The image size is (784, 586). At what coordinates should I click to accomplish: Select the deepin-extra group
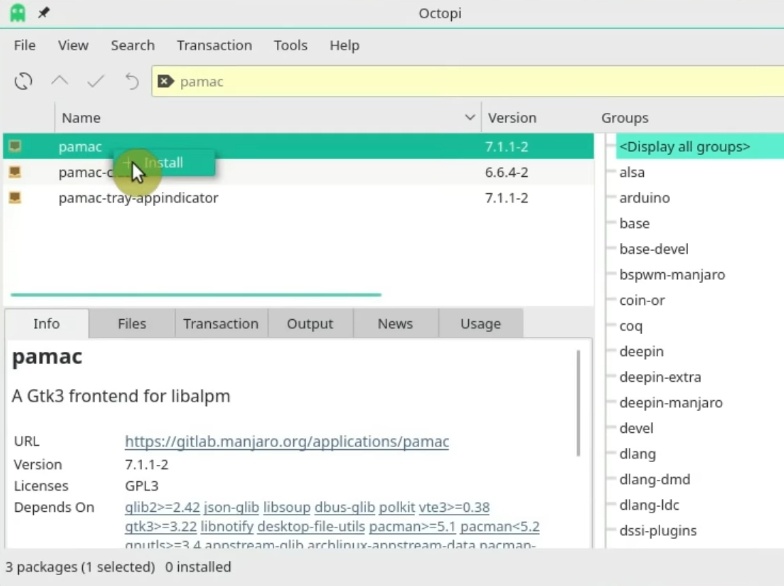660,377
